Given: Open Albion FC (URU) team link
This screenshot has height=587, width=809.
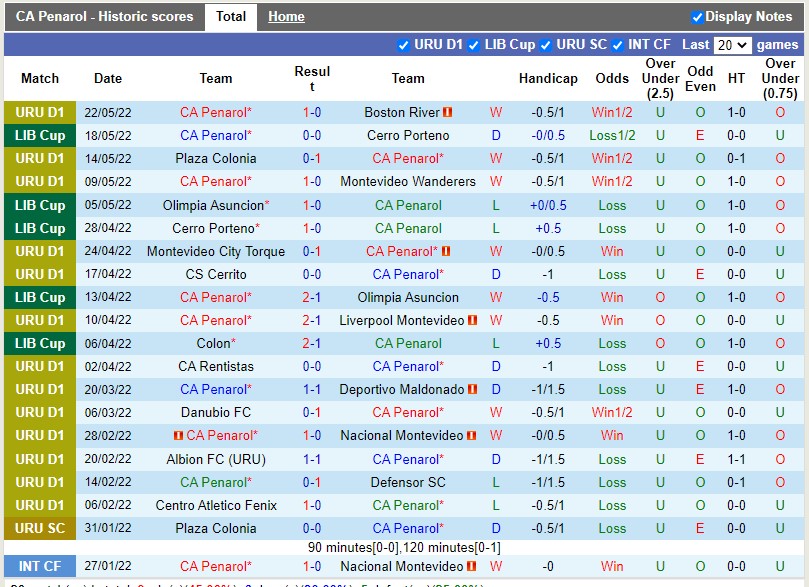Looking at the screenshot, I should (x=216, y=459).
